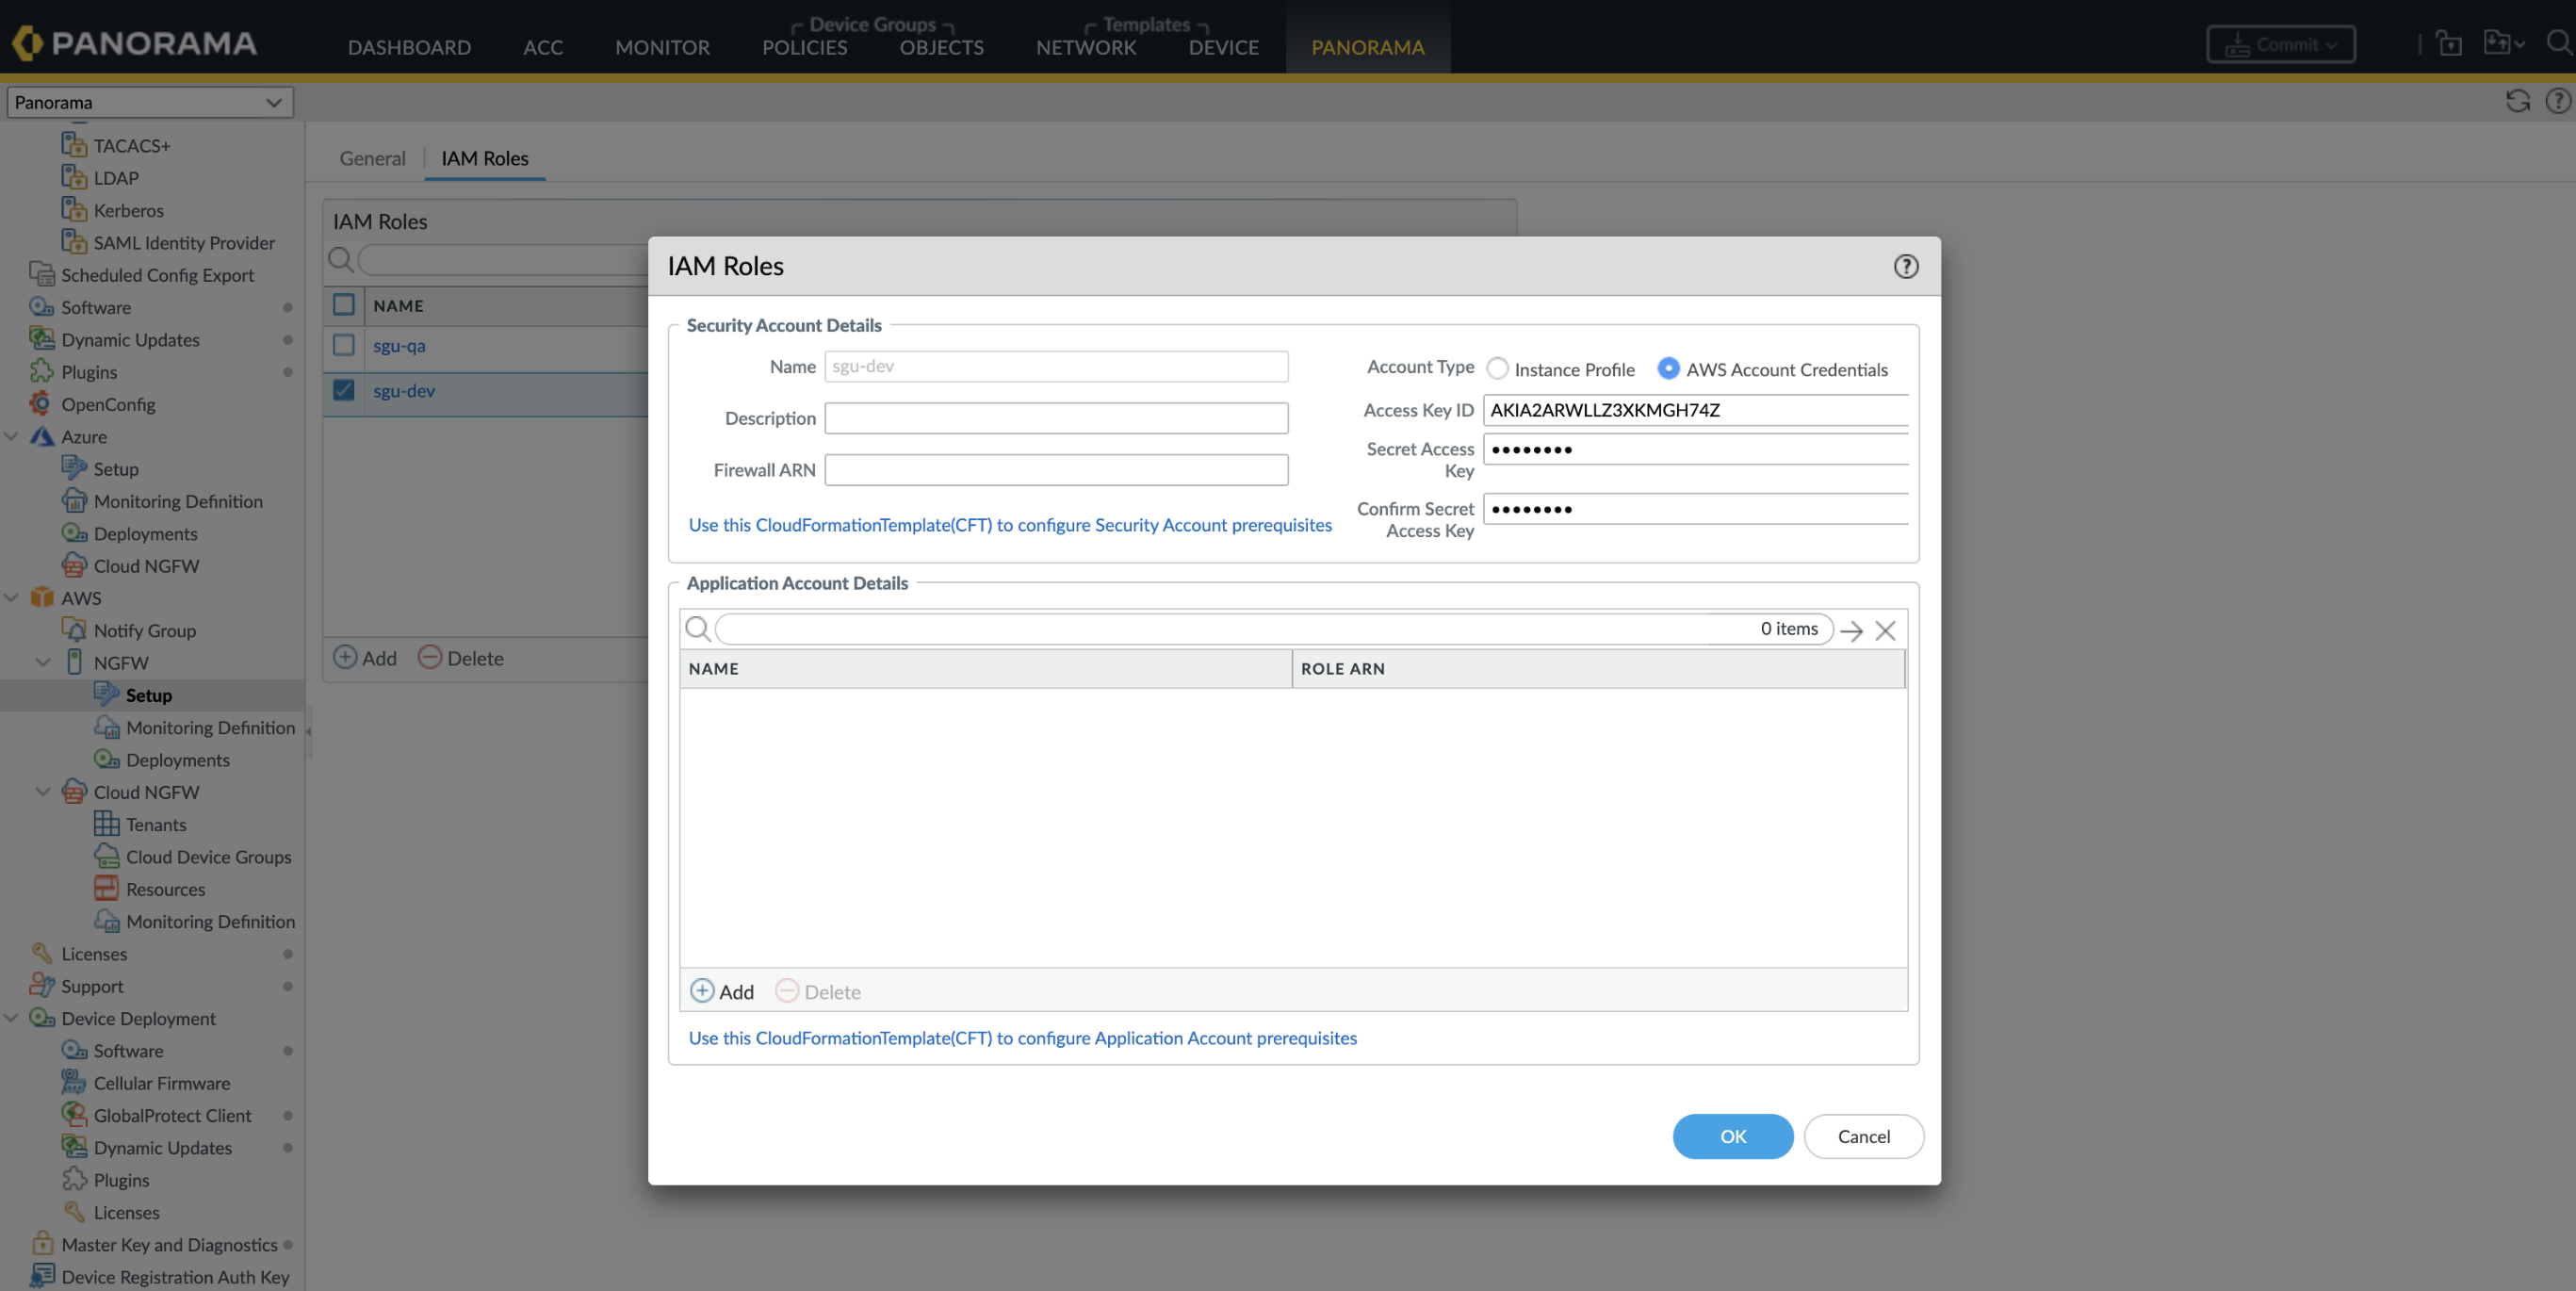Screen dimensions: 2576x1291
Task: Switch to the General tab
Action: click(372, 158)
